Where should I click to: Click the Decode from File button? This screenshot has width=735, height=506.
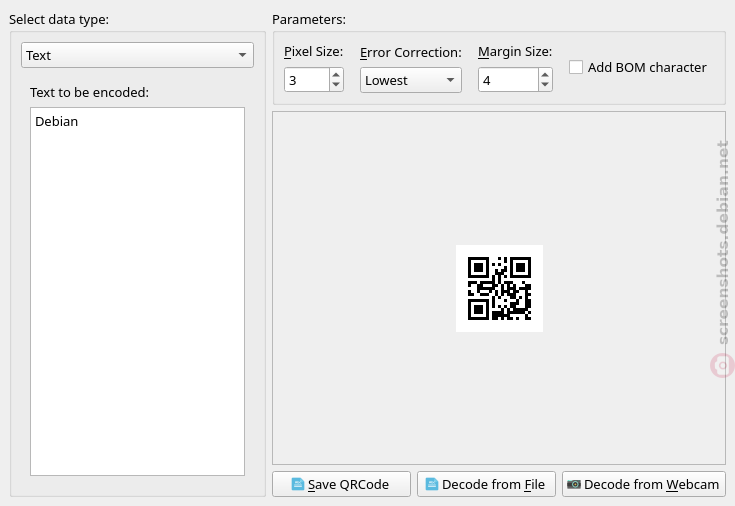pos(486,484)
